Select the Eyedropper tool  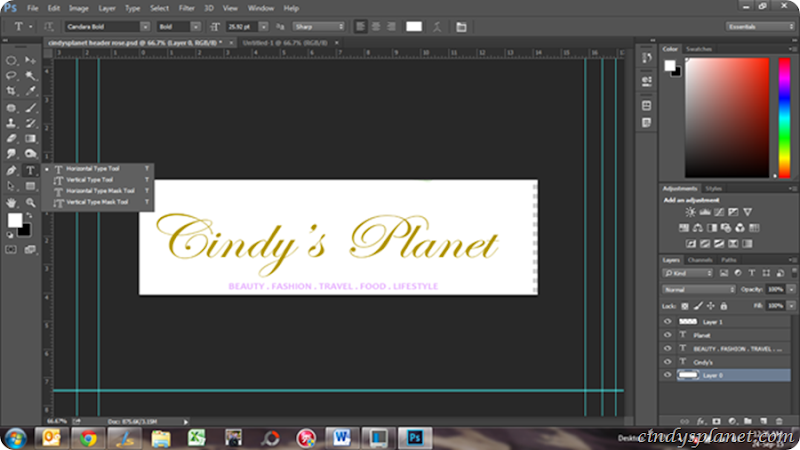point(31,91)
